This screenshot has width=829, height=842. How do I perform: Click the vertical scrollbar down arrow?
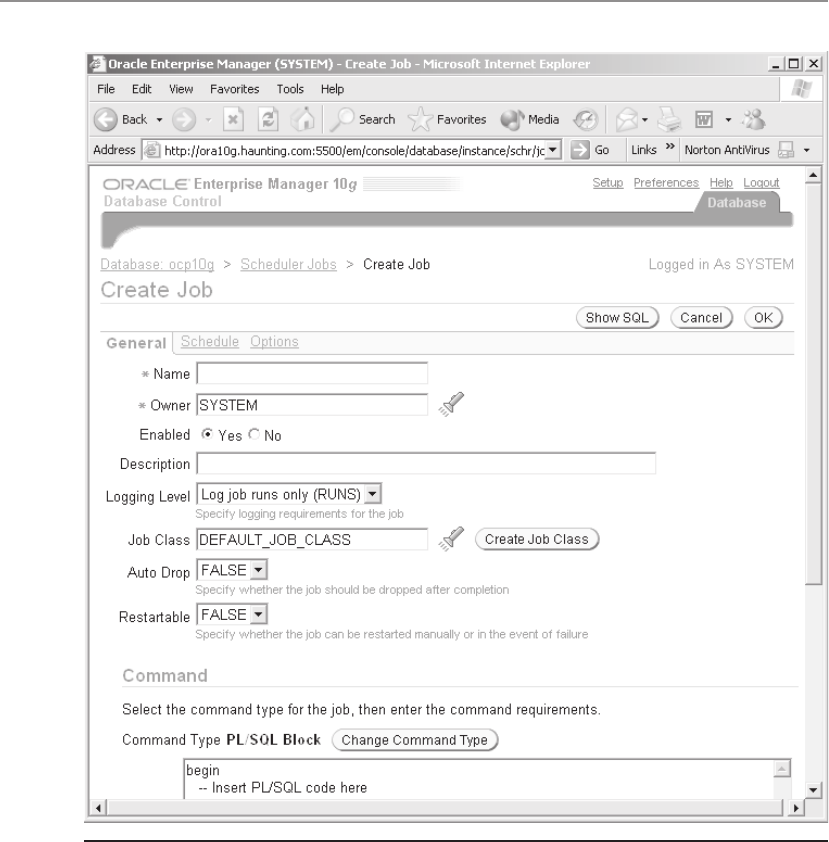click(x=813, y=789)
